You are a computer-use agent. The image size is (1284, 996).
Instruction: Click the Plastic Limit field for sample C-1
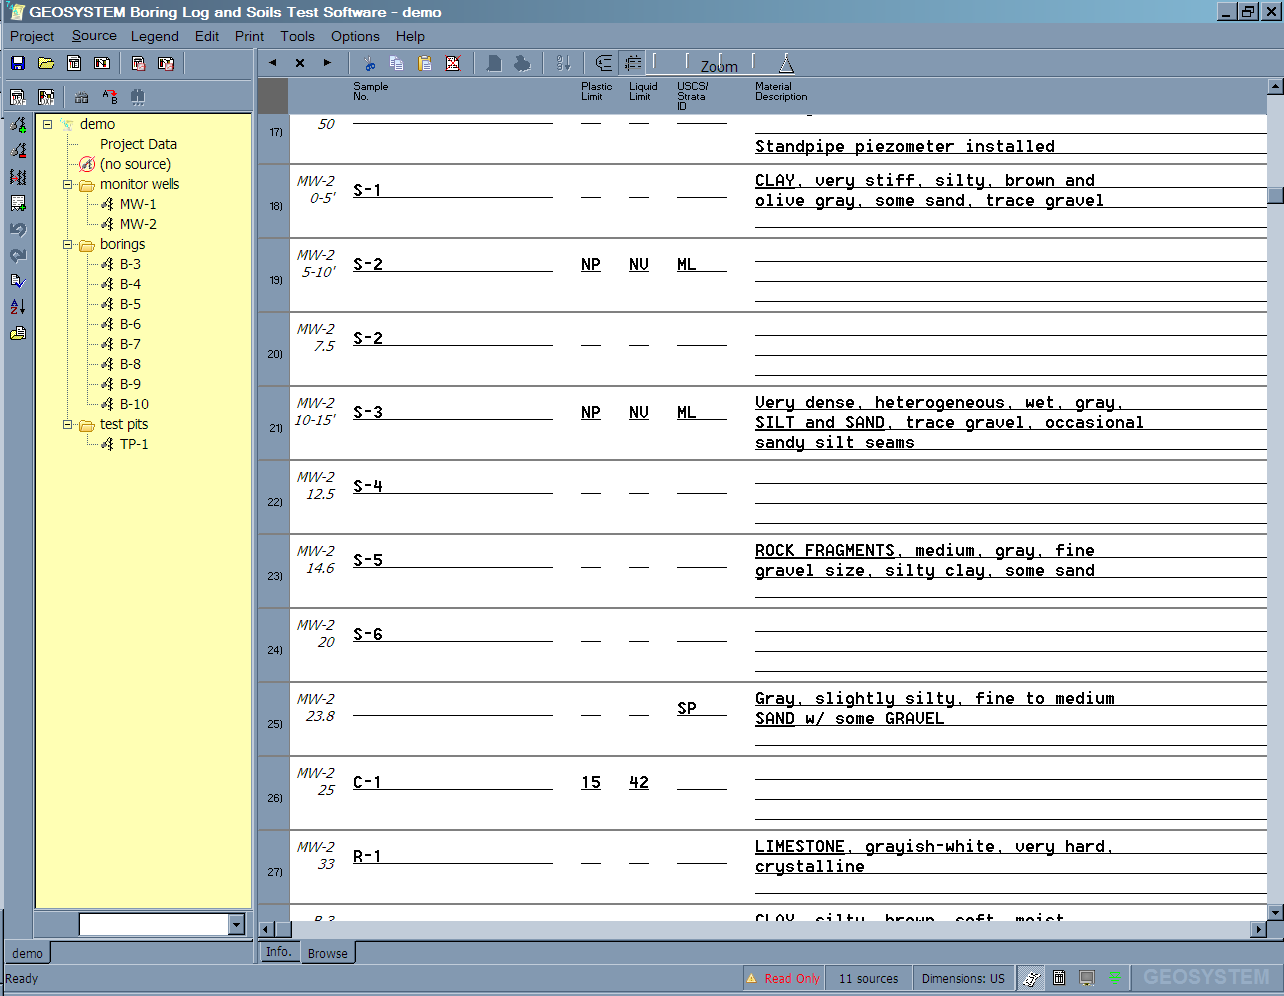click(591, 782)
